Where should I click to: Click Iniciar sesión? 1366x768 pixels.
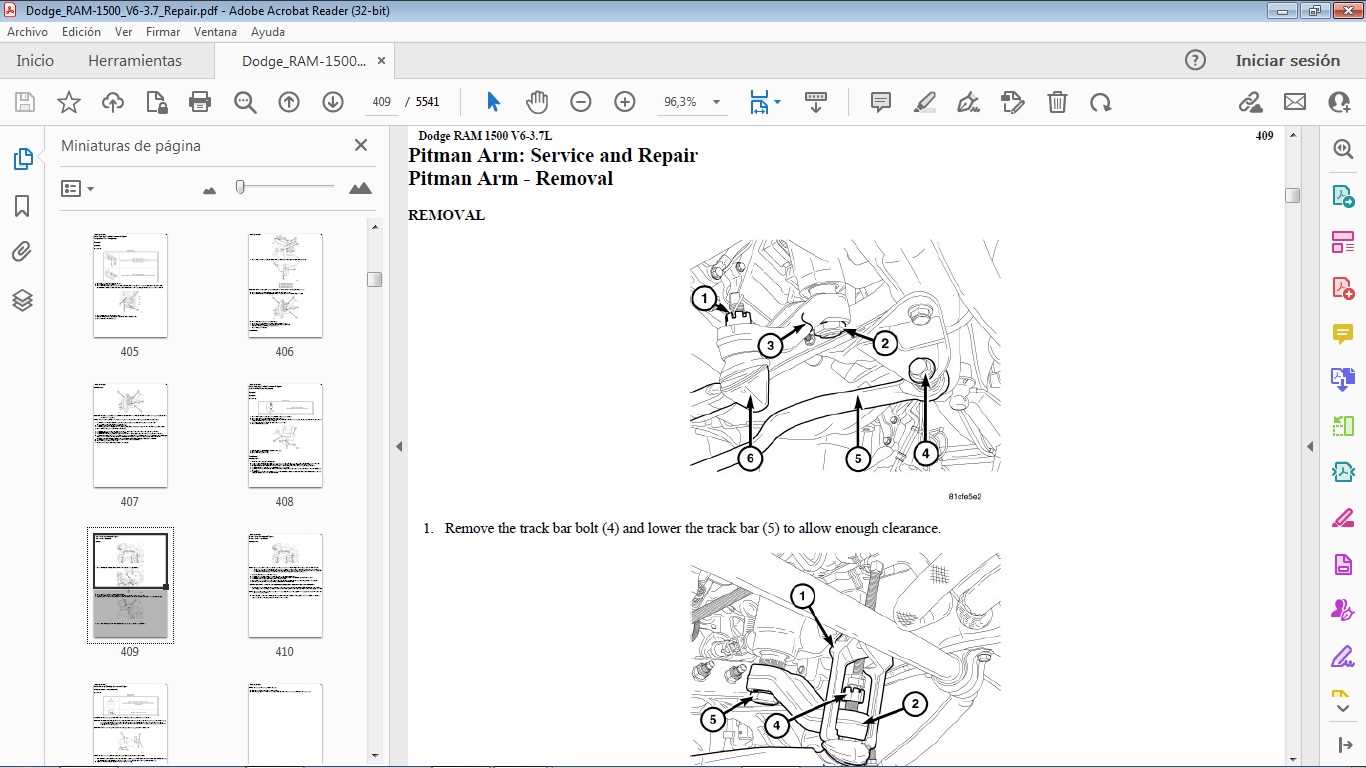(x=1287, y=60)
